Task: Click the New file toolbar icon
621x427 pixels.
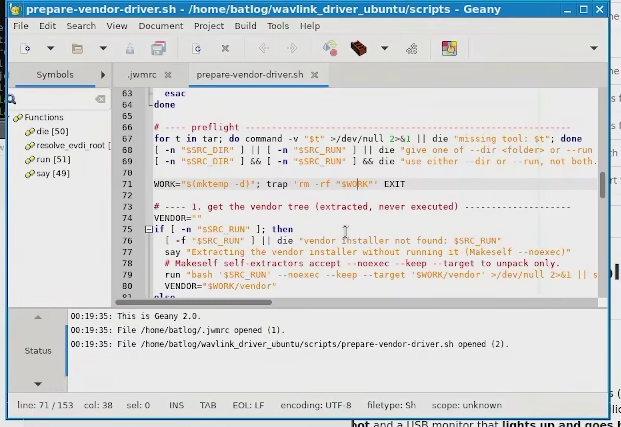Action: pos(25,48)
